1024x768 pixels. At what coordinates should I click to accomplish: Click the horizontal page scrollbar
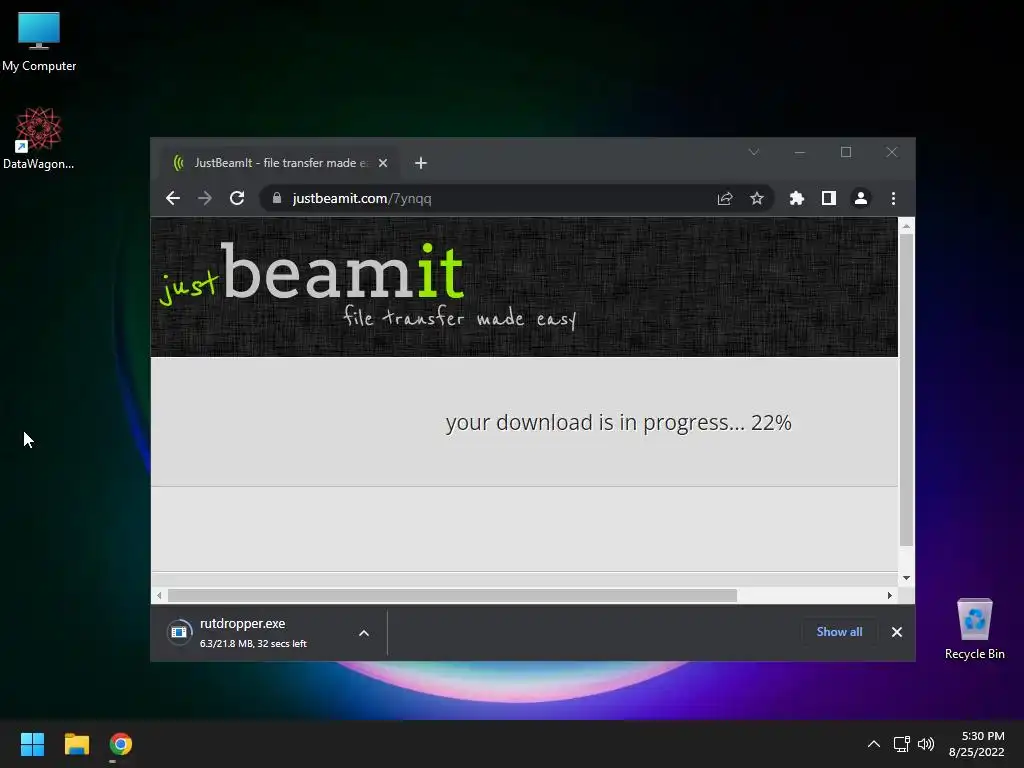452,596
